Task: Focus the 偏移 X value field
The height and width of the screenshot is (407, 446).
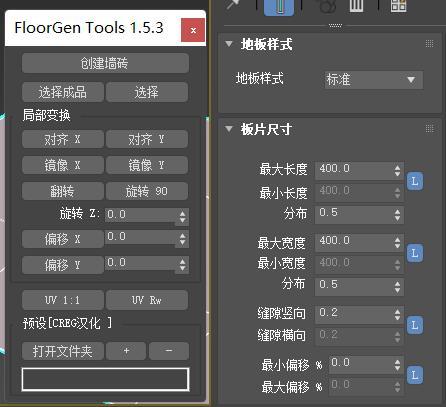Action: pyautogui.click(x=140, y=237)
